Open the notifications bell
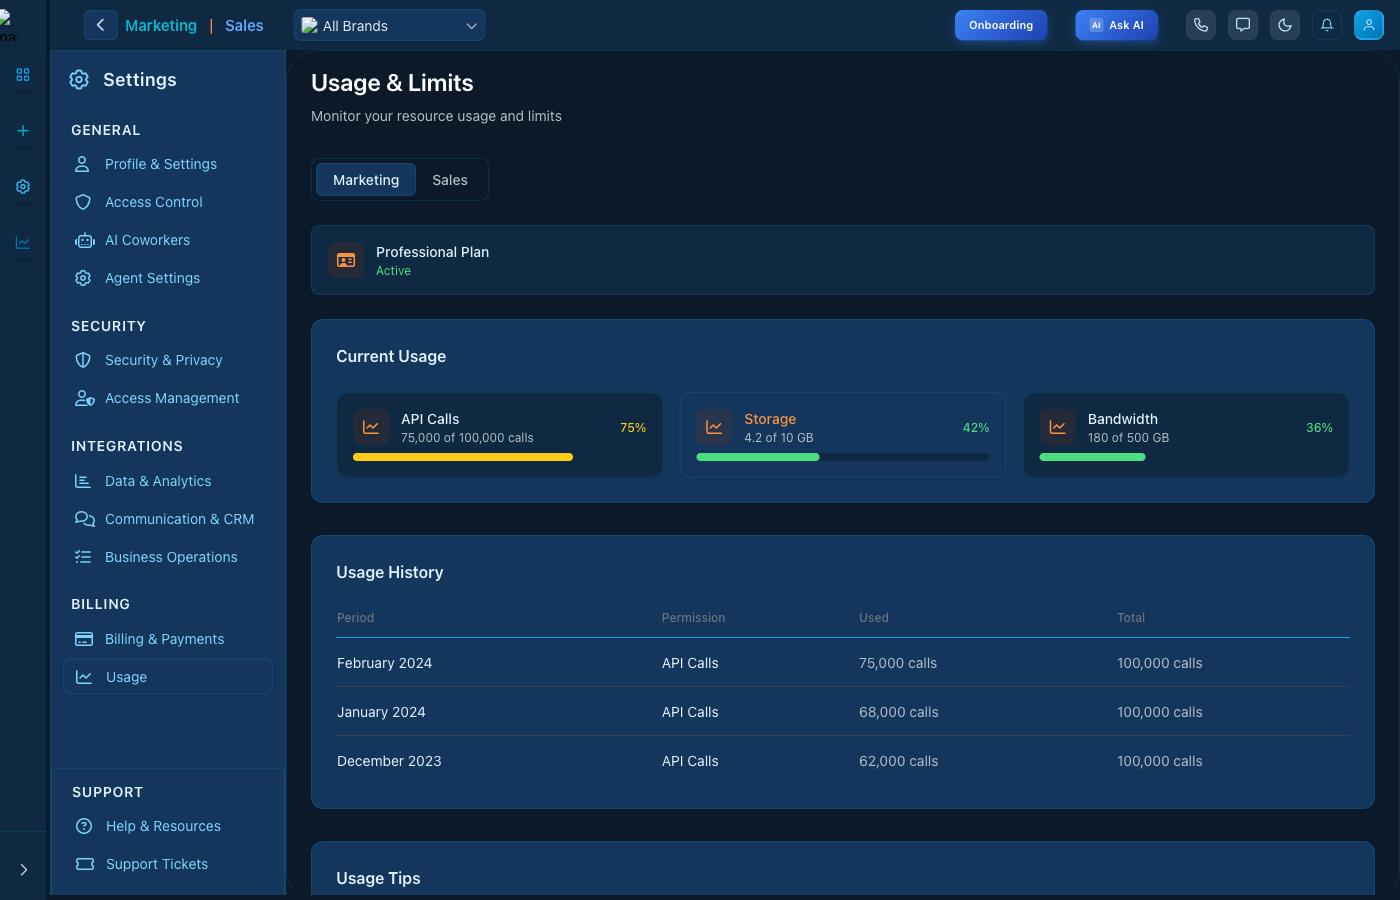This screenshot has width=1400, height=900. (x=1327, y=25)
